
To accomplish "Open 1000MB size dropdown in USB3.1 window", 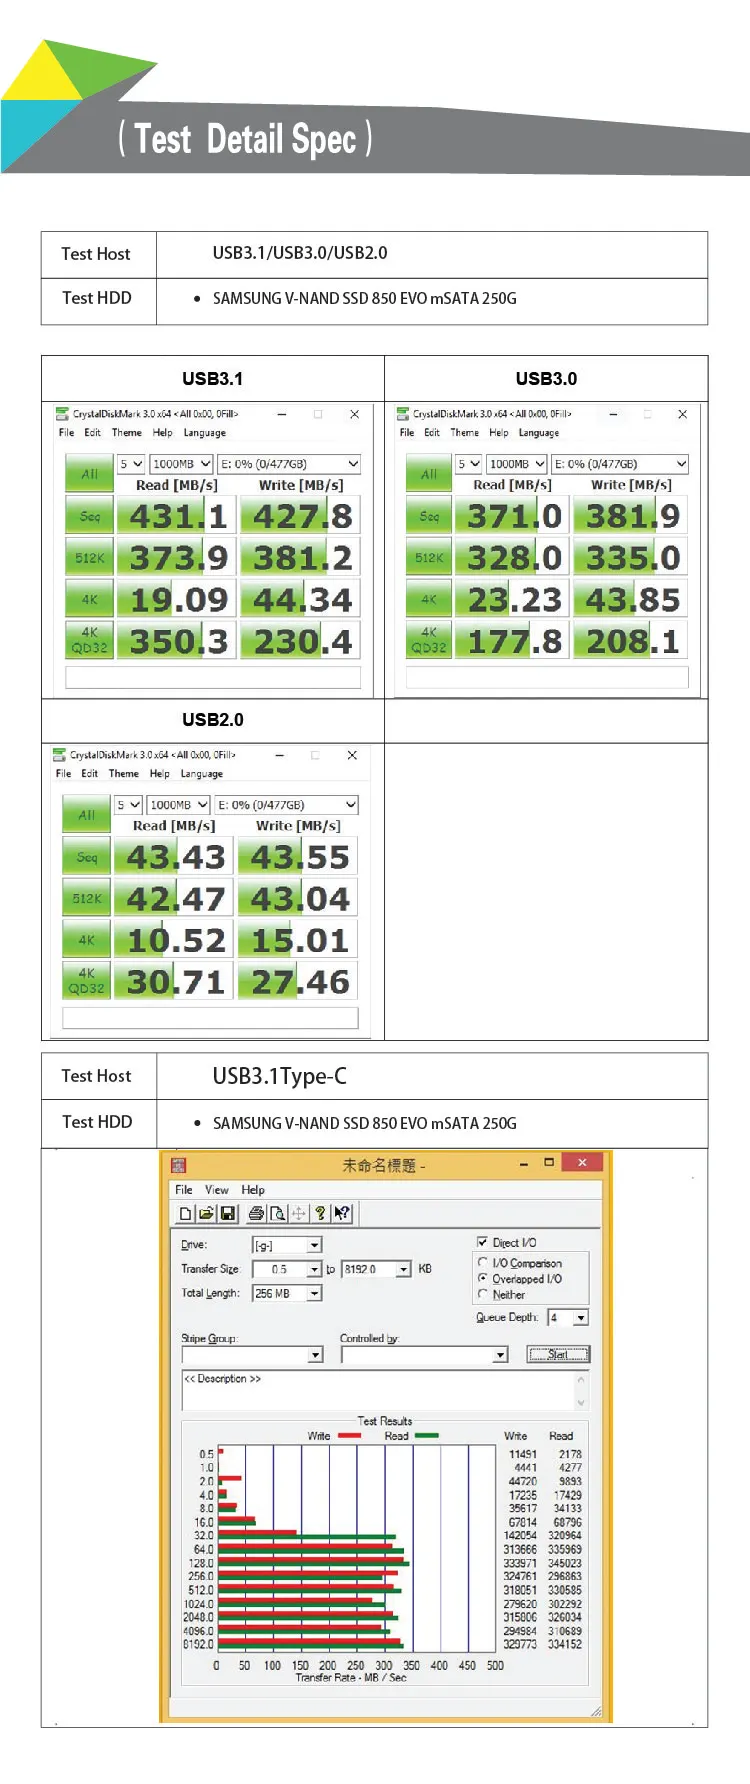I will [x=181, y=464].
